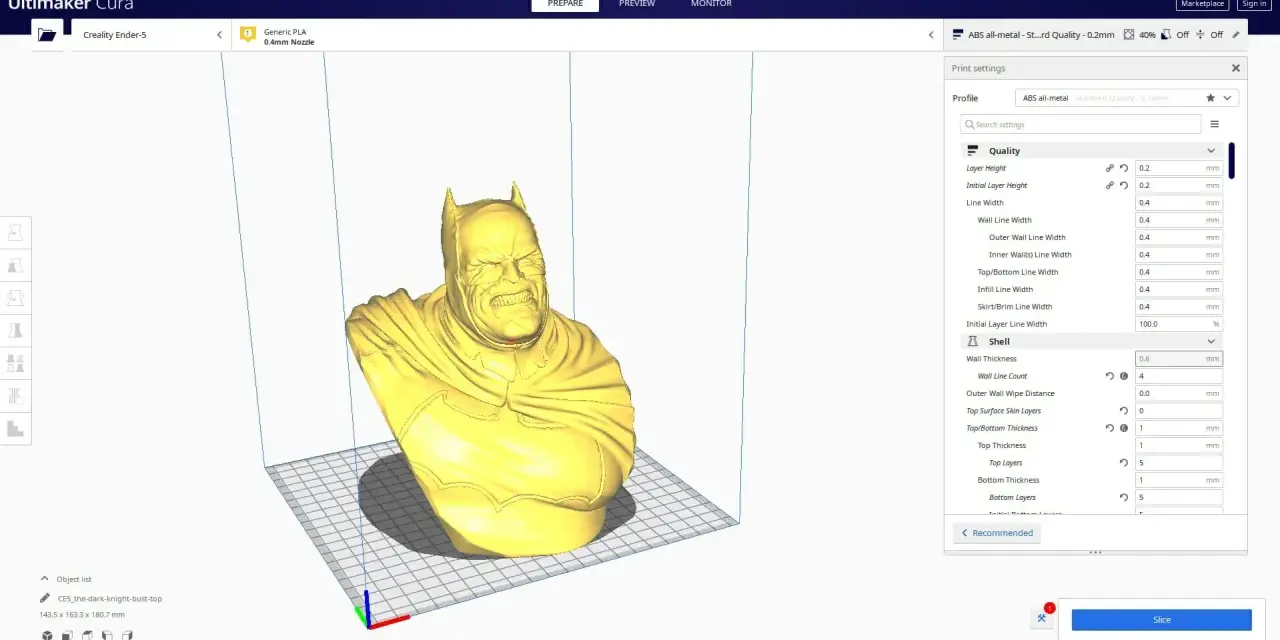Reset Top Surface Skin Layers value
The width and height of the screenshot is (1280, 640).
point(1124,411)
